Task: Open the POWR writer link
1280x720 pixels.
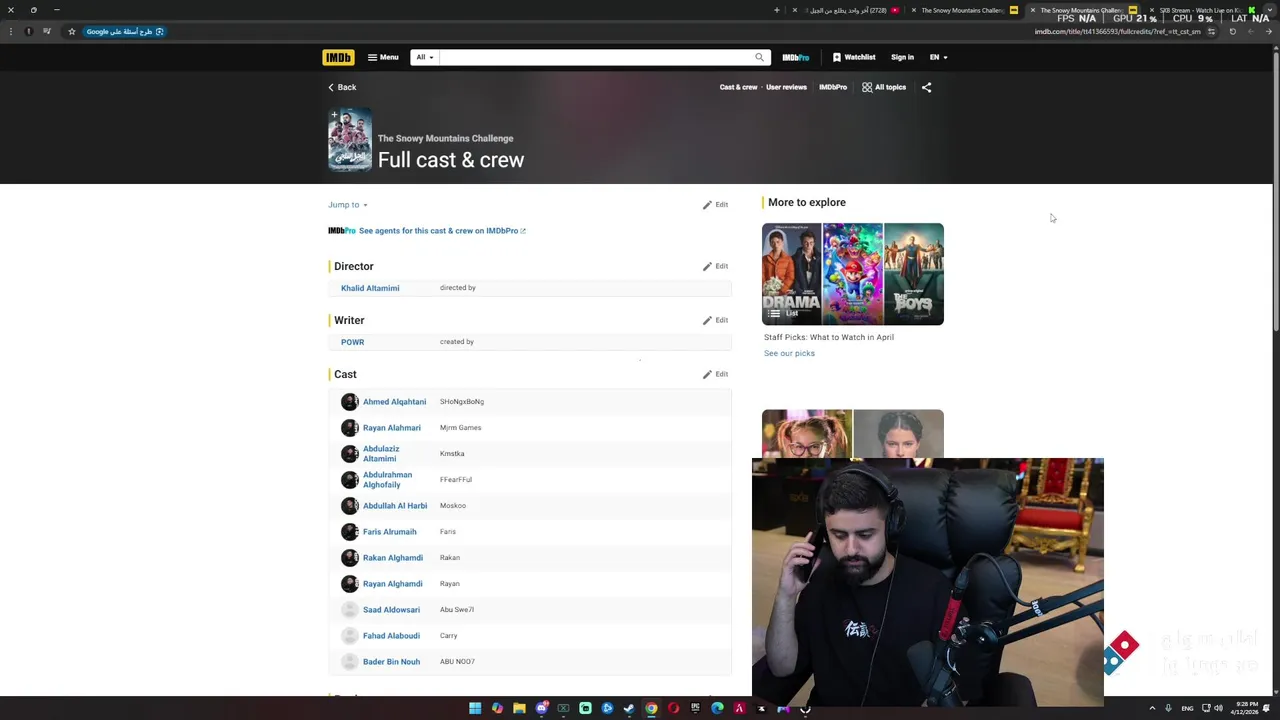Action: [352, 342]
